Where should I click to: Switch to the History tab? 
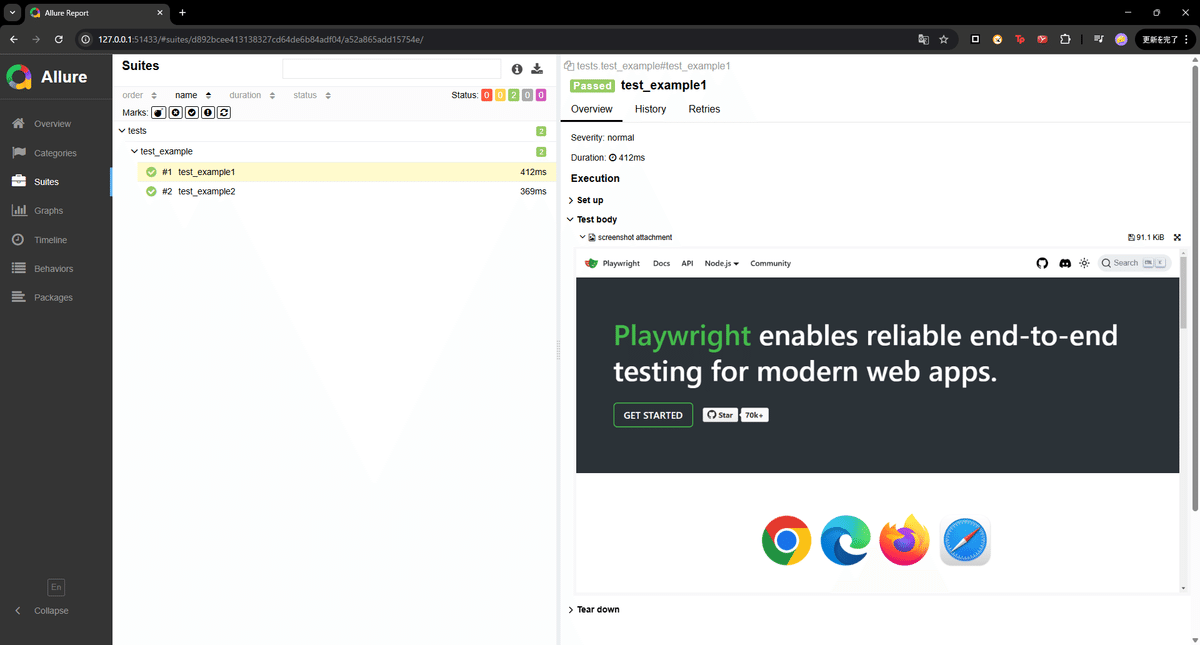[650, 109]
